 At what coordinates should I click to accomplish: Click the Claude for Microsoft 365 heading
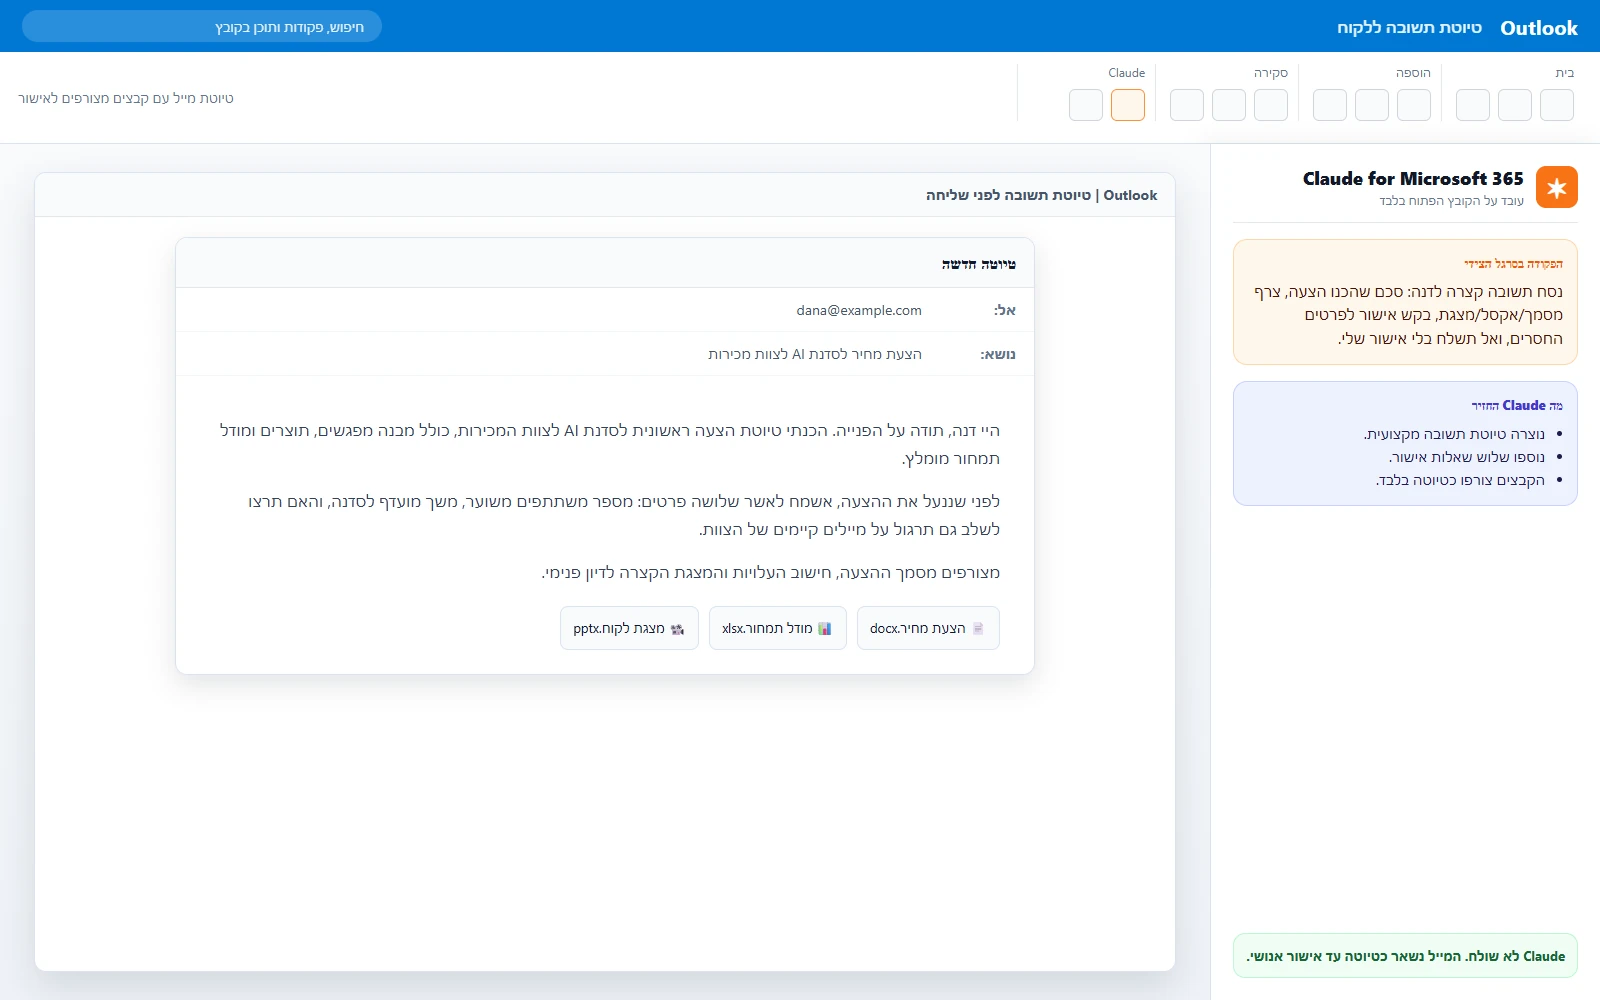[1413, 179]
